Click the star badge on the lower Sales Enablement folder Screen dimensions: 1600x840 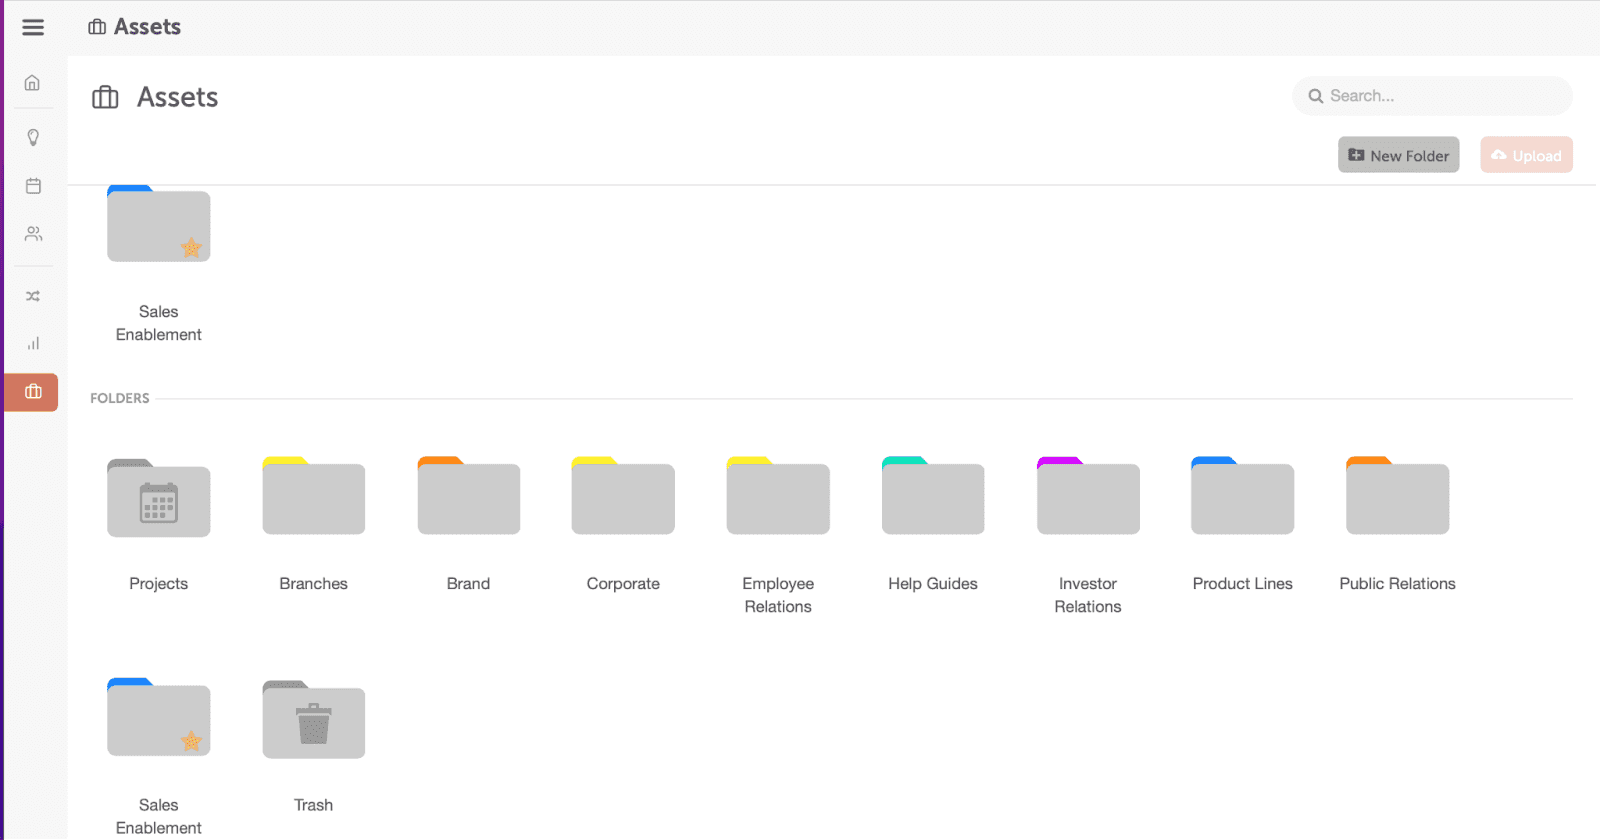click(x=191, y=741)
